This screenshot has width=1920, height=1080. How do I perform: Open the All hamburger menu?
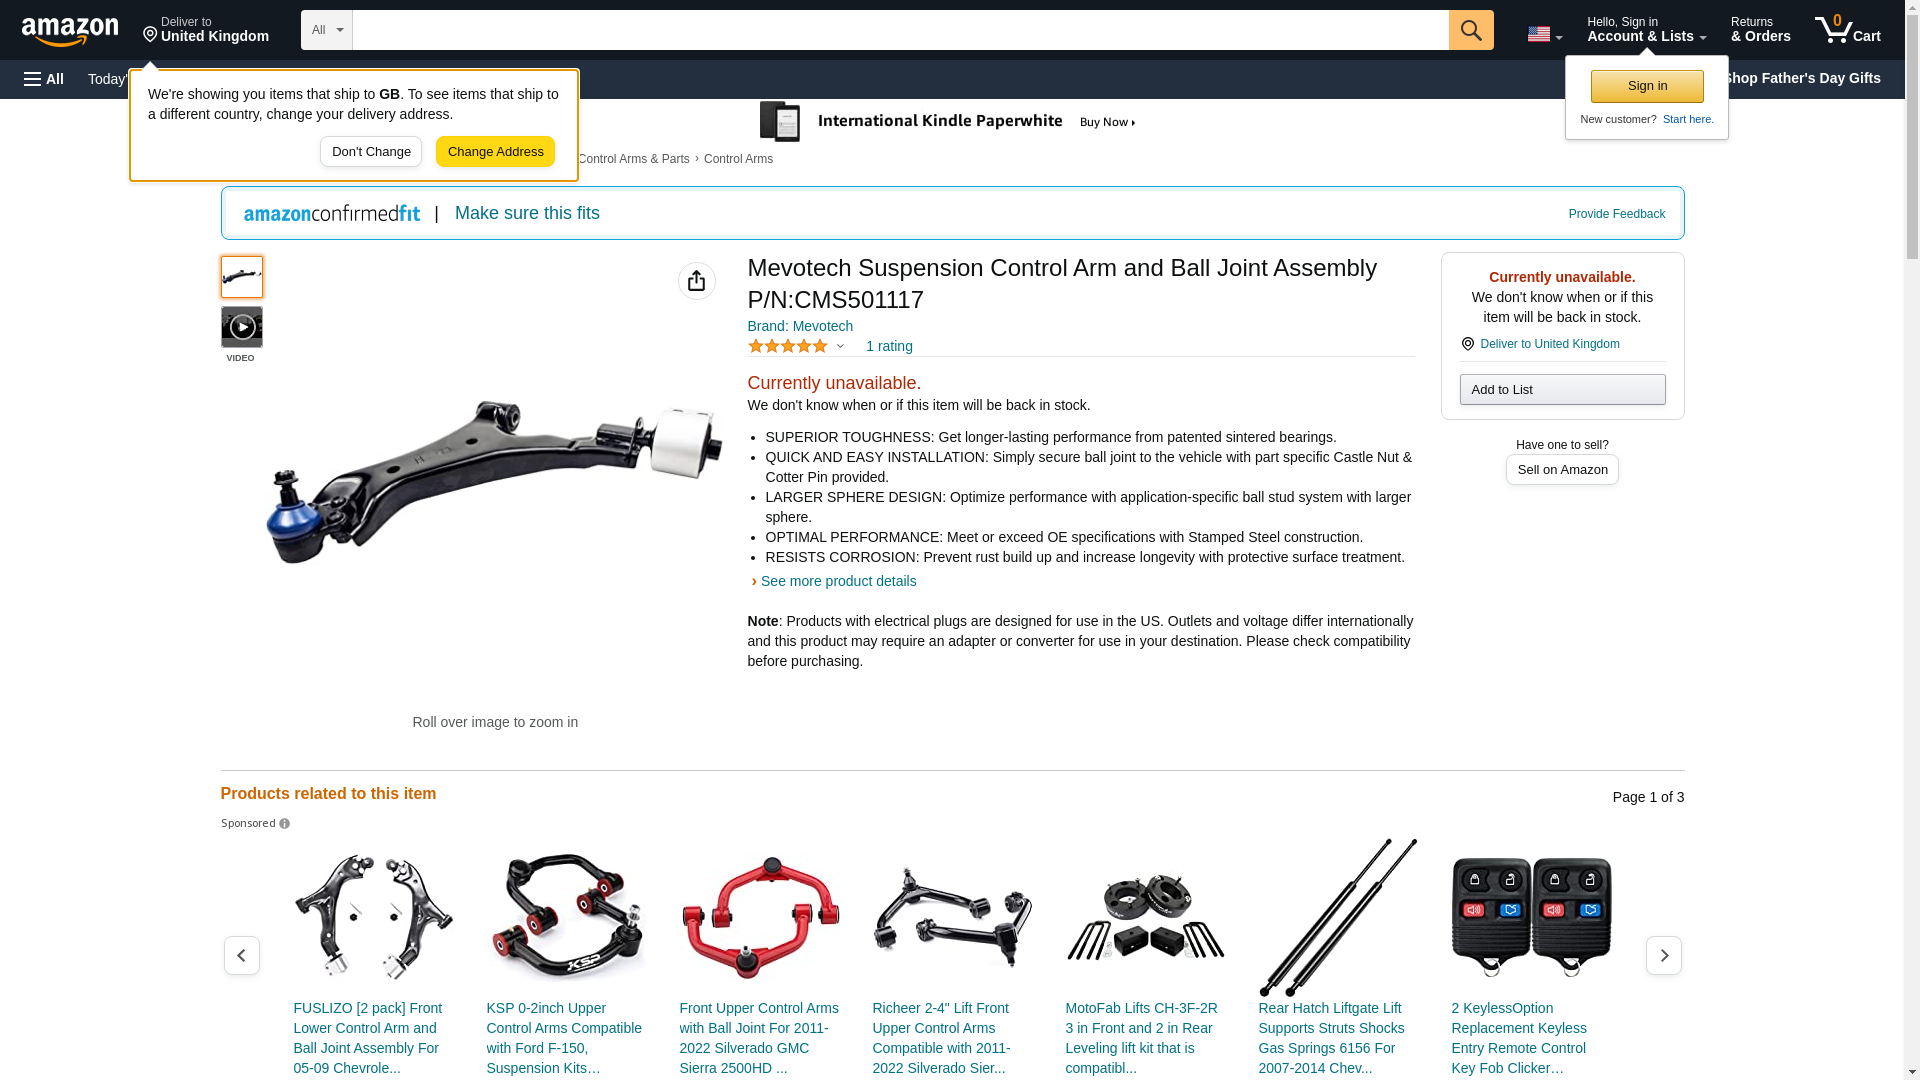(44, 79)
